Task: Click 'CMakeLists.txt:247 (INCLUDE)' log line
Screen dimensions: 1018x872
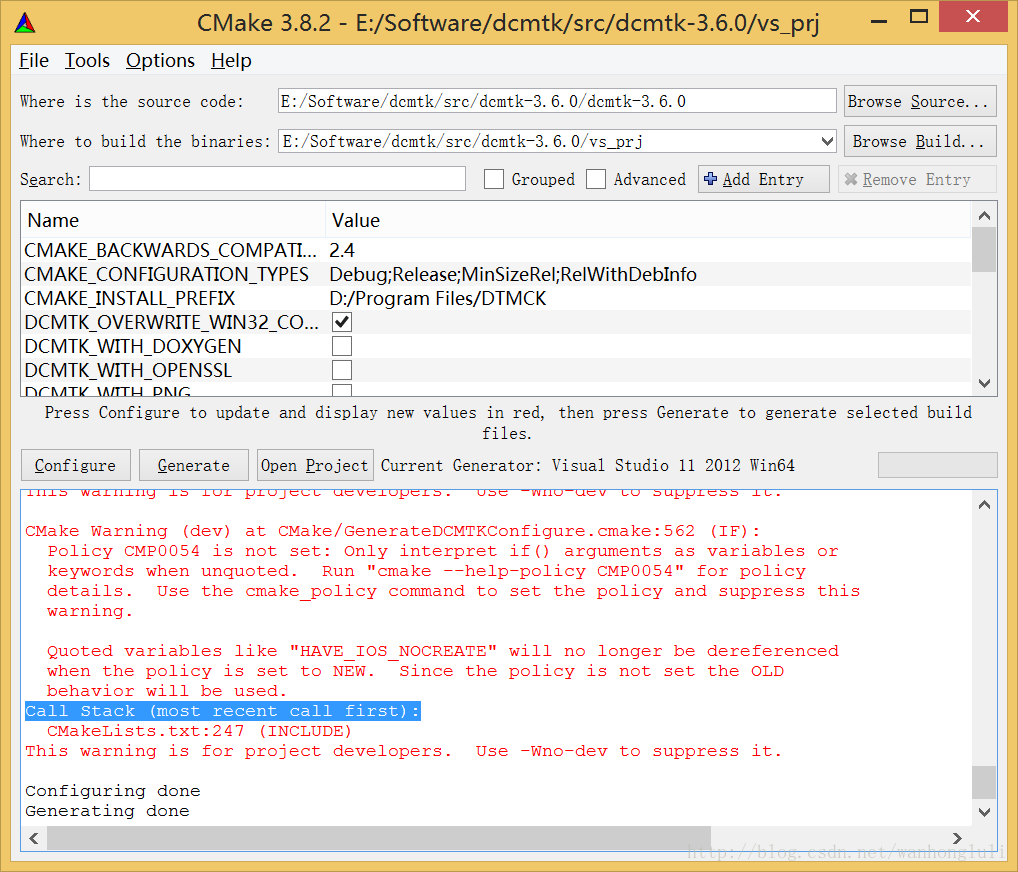Action: (x=199, y=731)
